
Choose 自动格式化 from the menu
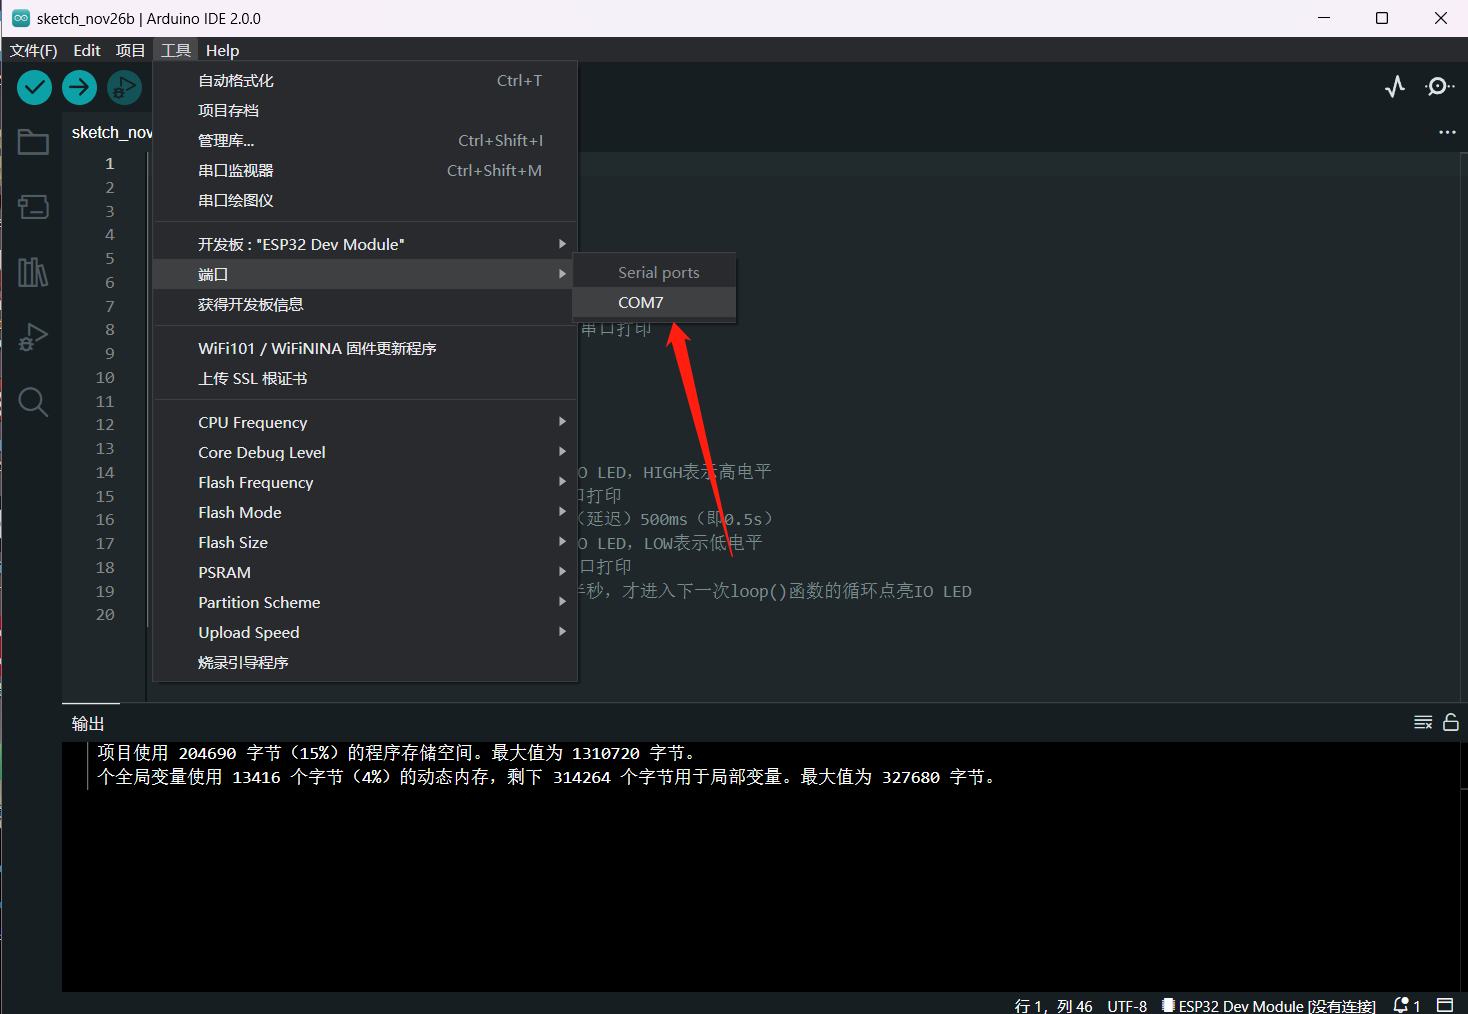coord(365,81)
